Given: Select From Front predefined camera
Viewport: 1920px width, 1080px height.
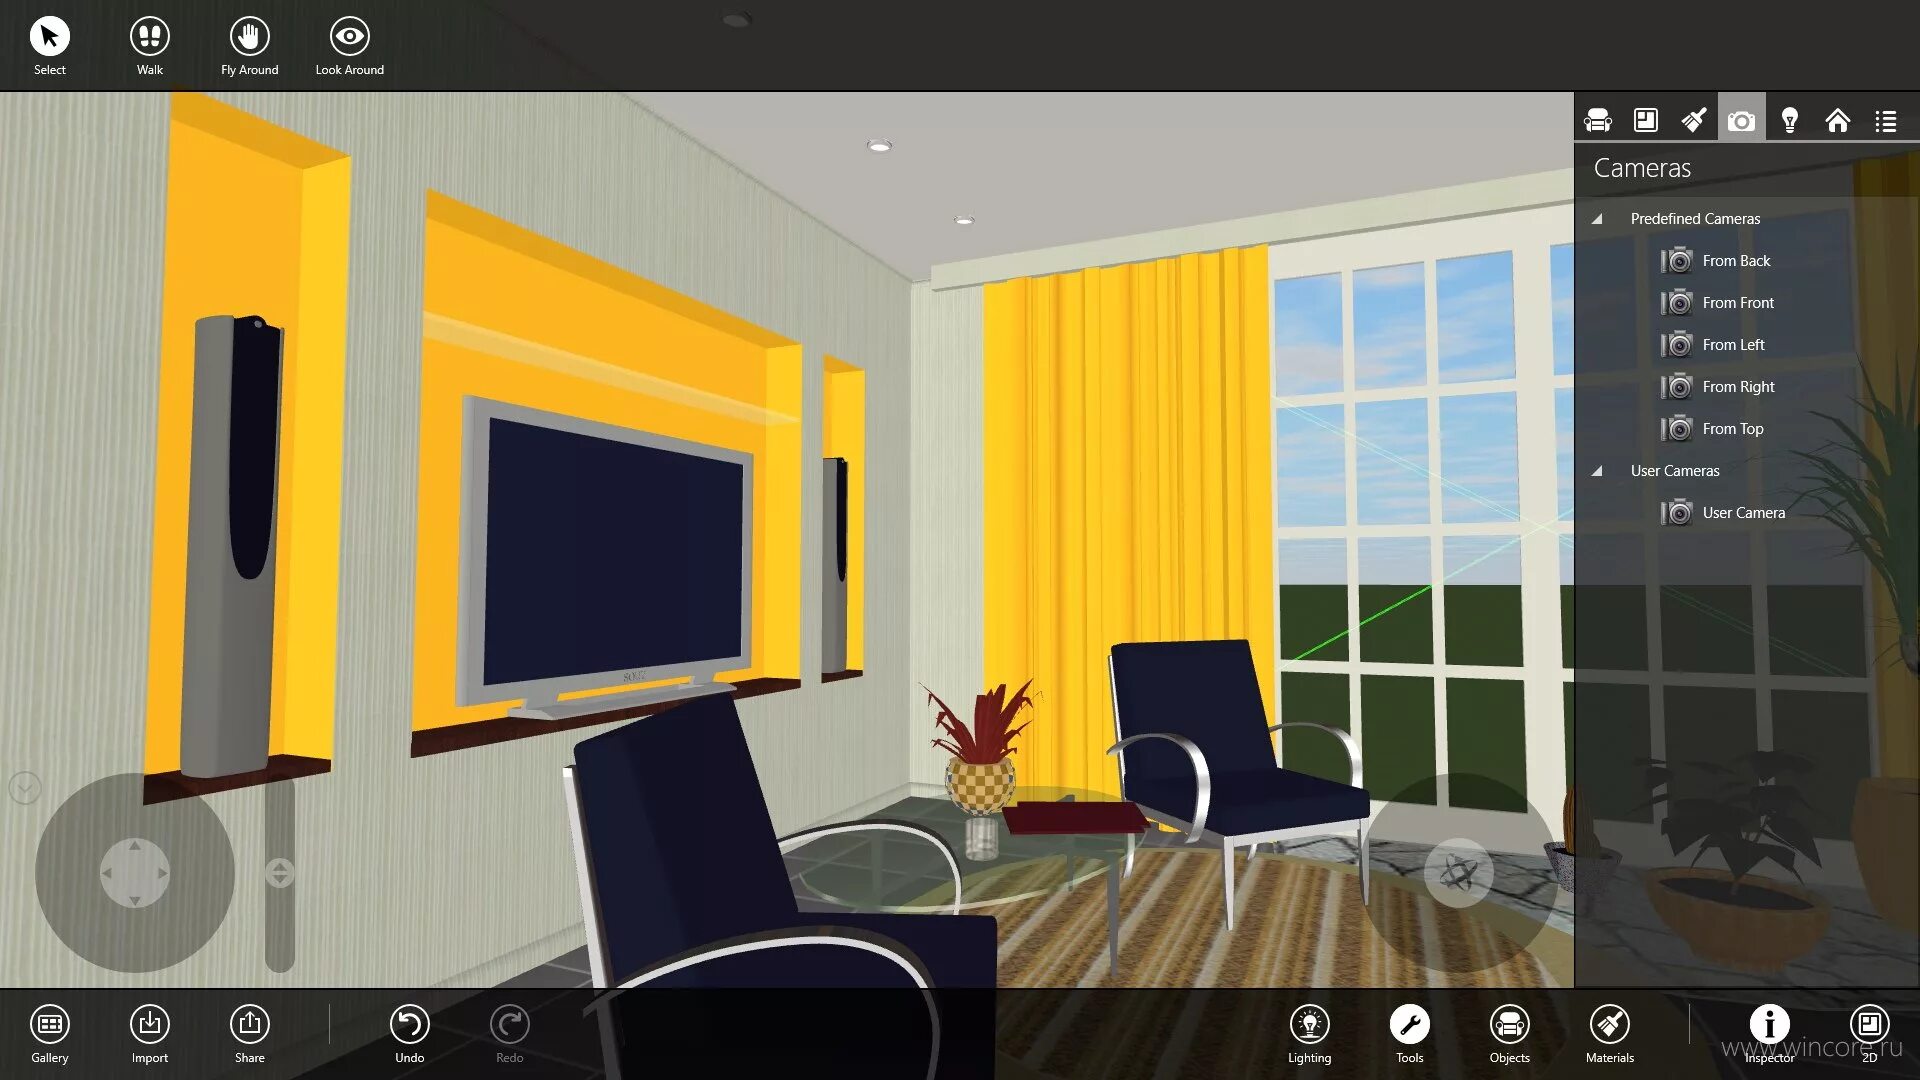Looking at the screenshot, I should [x=1737, y=302].
